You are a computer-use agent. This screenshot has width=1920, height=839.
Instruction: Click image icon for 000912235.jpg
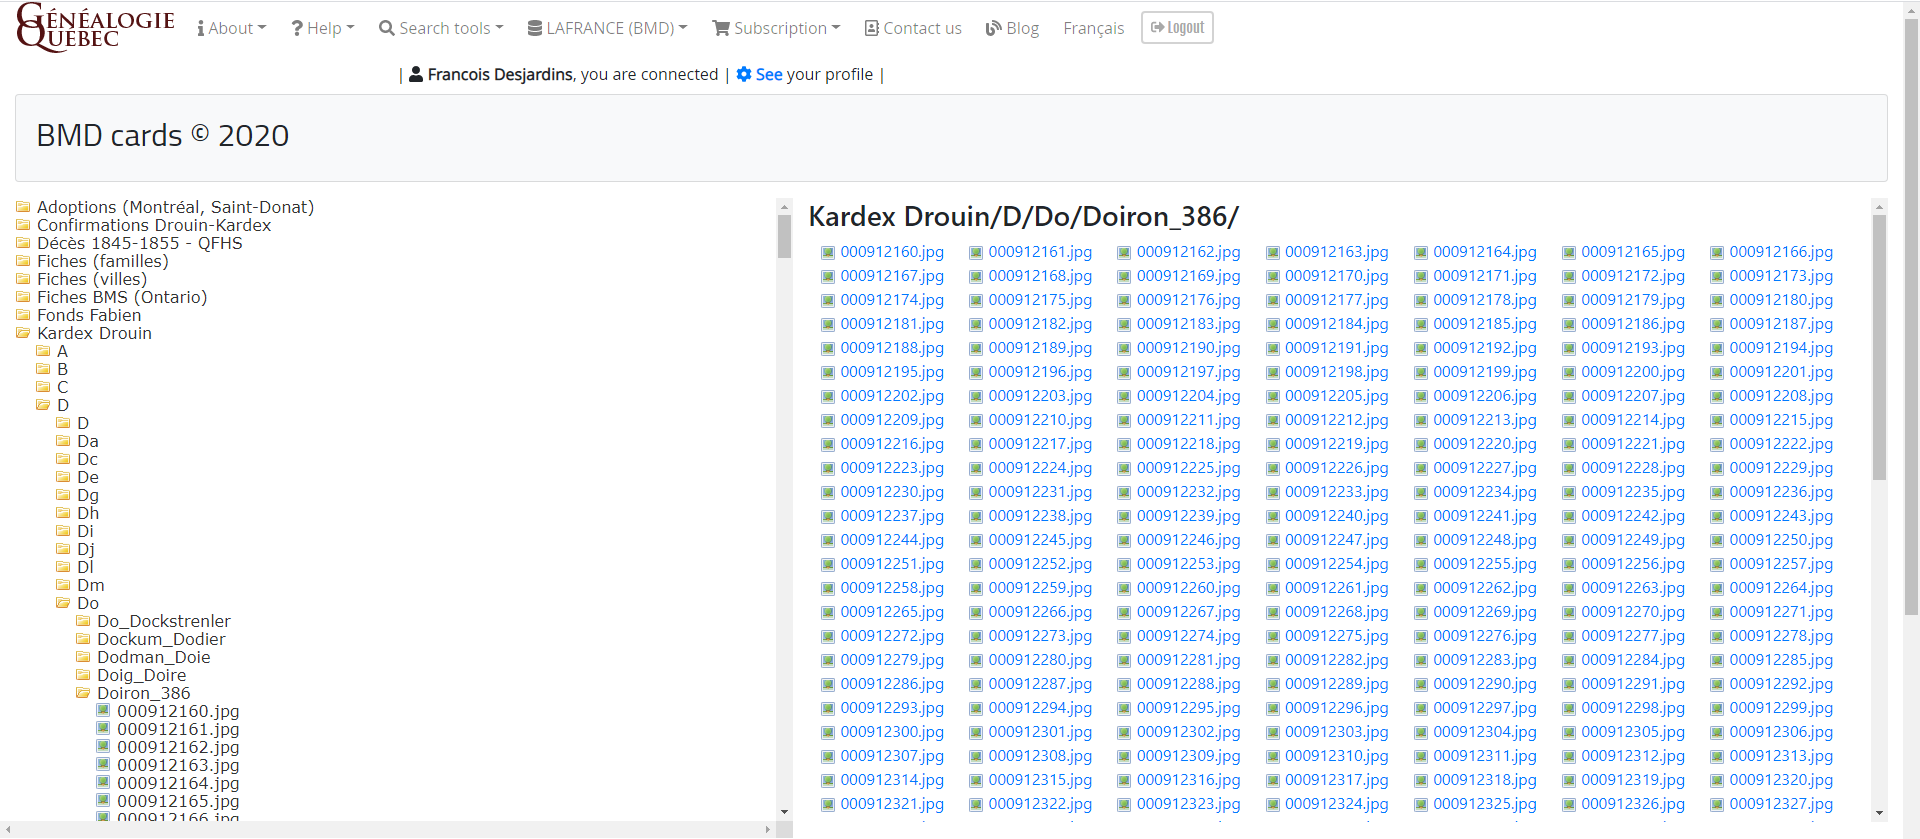click(1569, 493)
